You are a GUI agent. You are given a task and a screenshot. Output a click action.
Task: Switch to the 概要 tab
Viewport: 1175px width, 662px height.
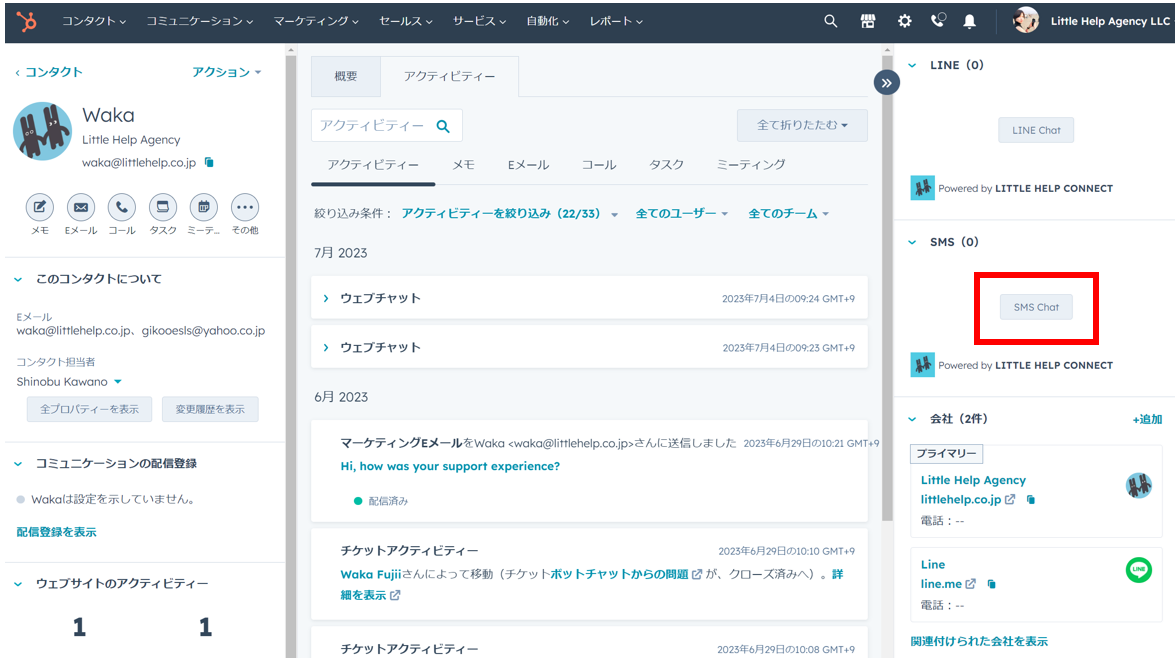coord(346,76)
